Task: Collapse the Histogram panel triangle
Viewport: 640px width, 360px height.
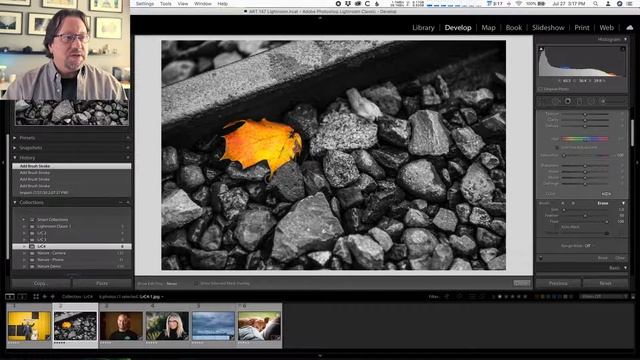Action: click(625, 39)
